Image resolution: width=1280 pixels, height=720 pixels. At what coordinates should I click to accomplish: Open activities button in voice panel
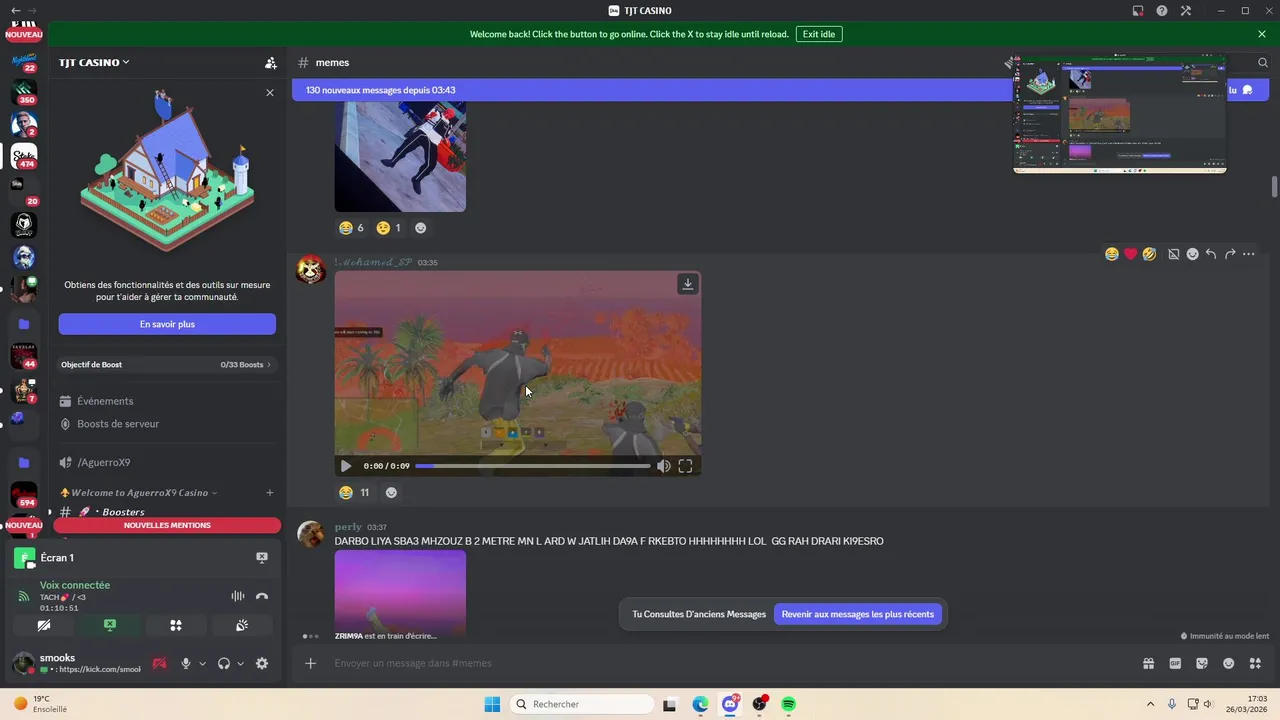pyautogui.click(x=176, y=625)
